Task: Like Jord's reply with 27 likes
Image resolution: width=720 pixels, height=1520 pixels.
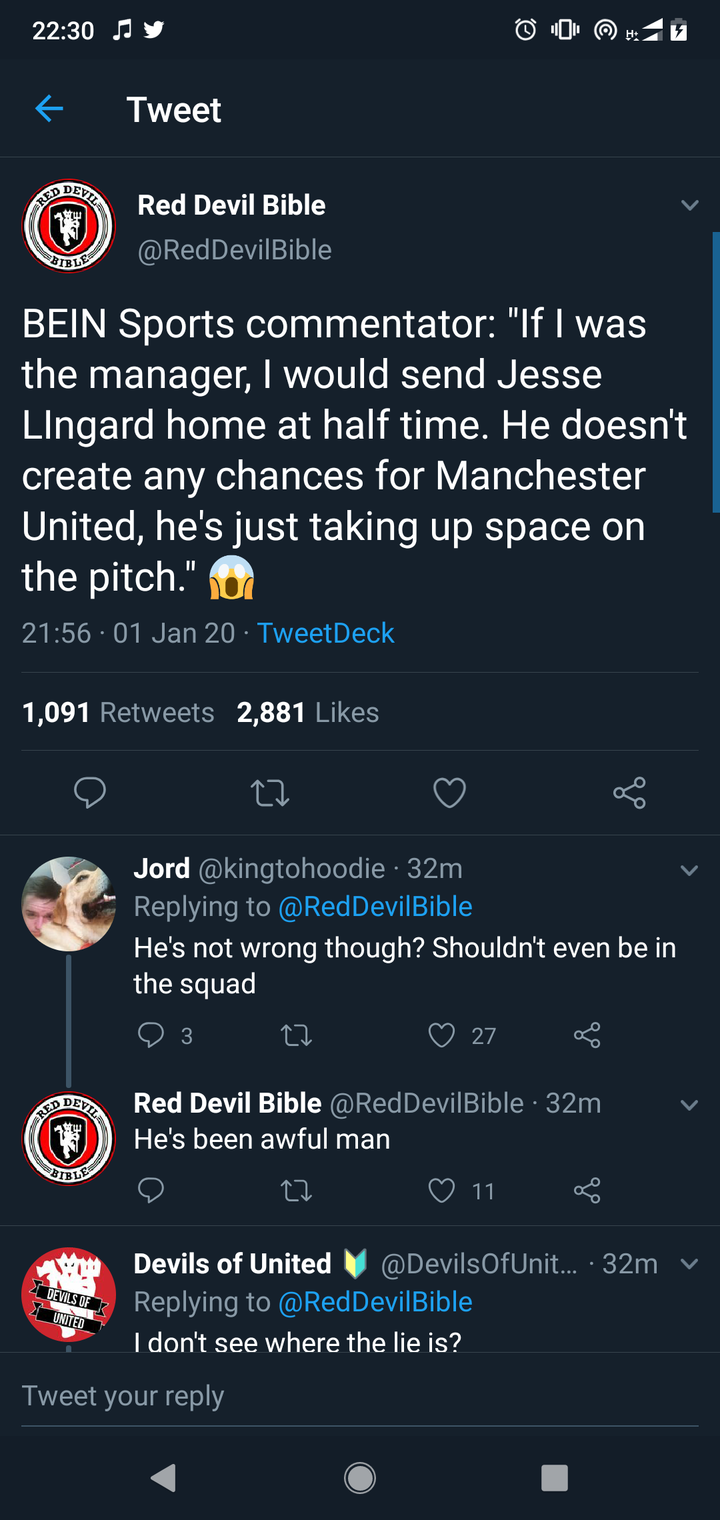Action: 442,1035
